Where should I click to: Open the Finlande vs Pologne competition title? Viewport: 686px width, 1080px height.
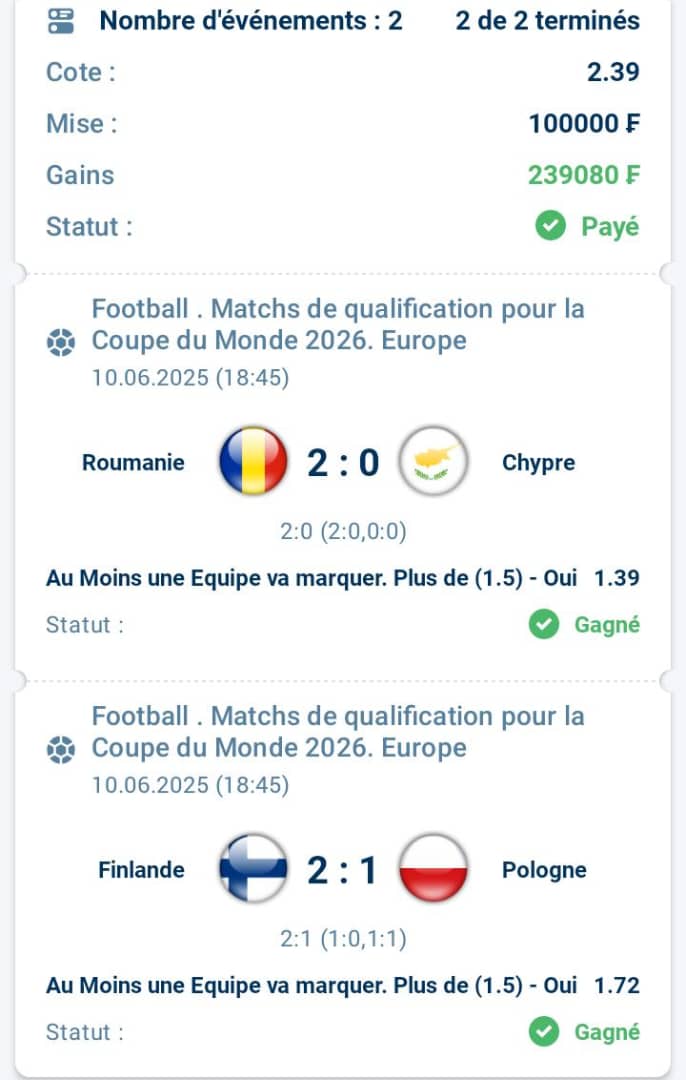337,732
